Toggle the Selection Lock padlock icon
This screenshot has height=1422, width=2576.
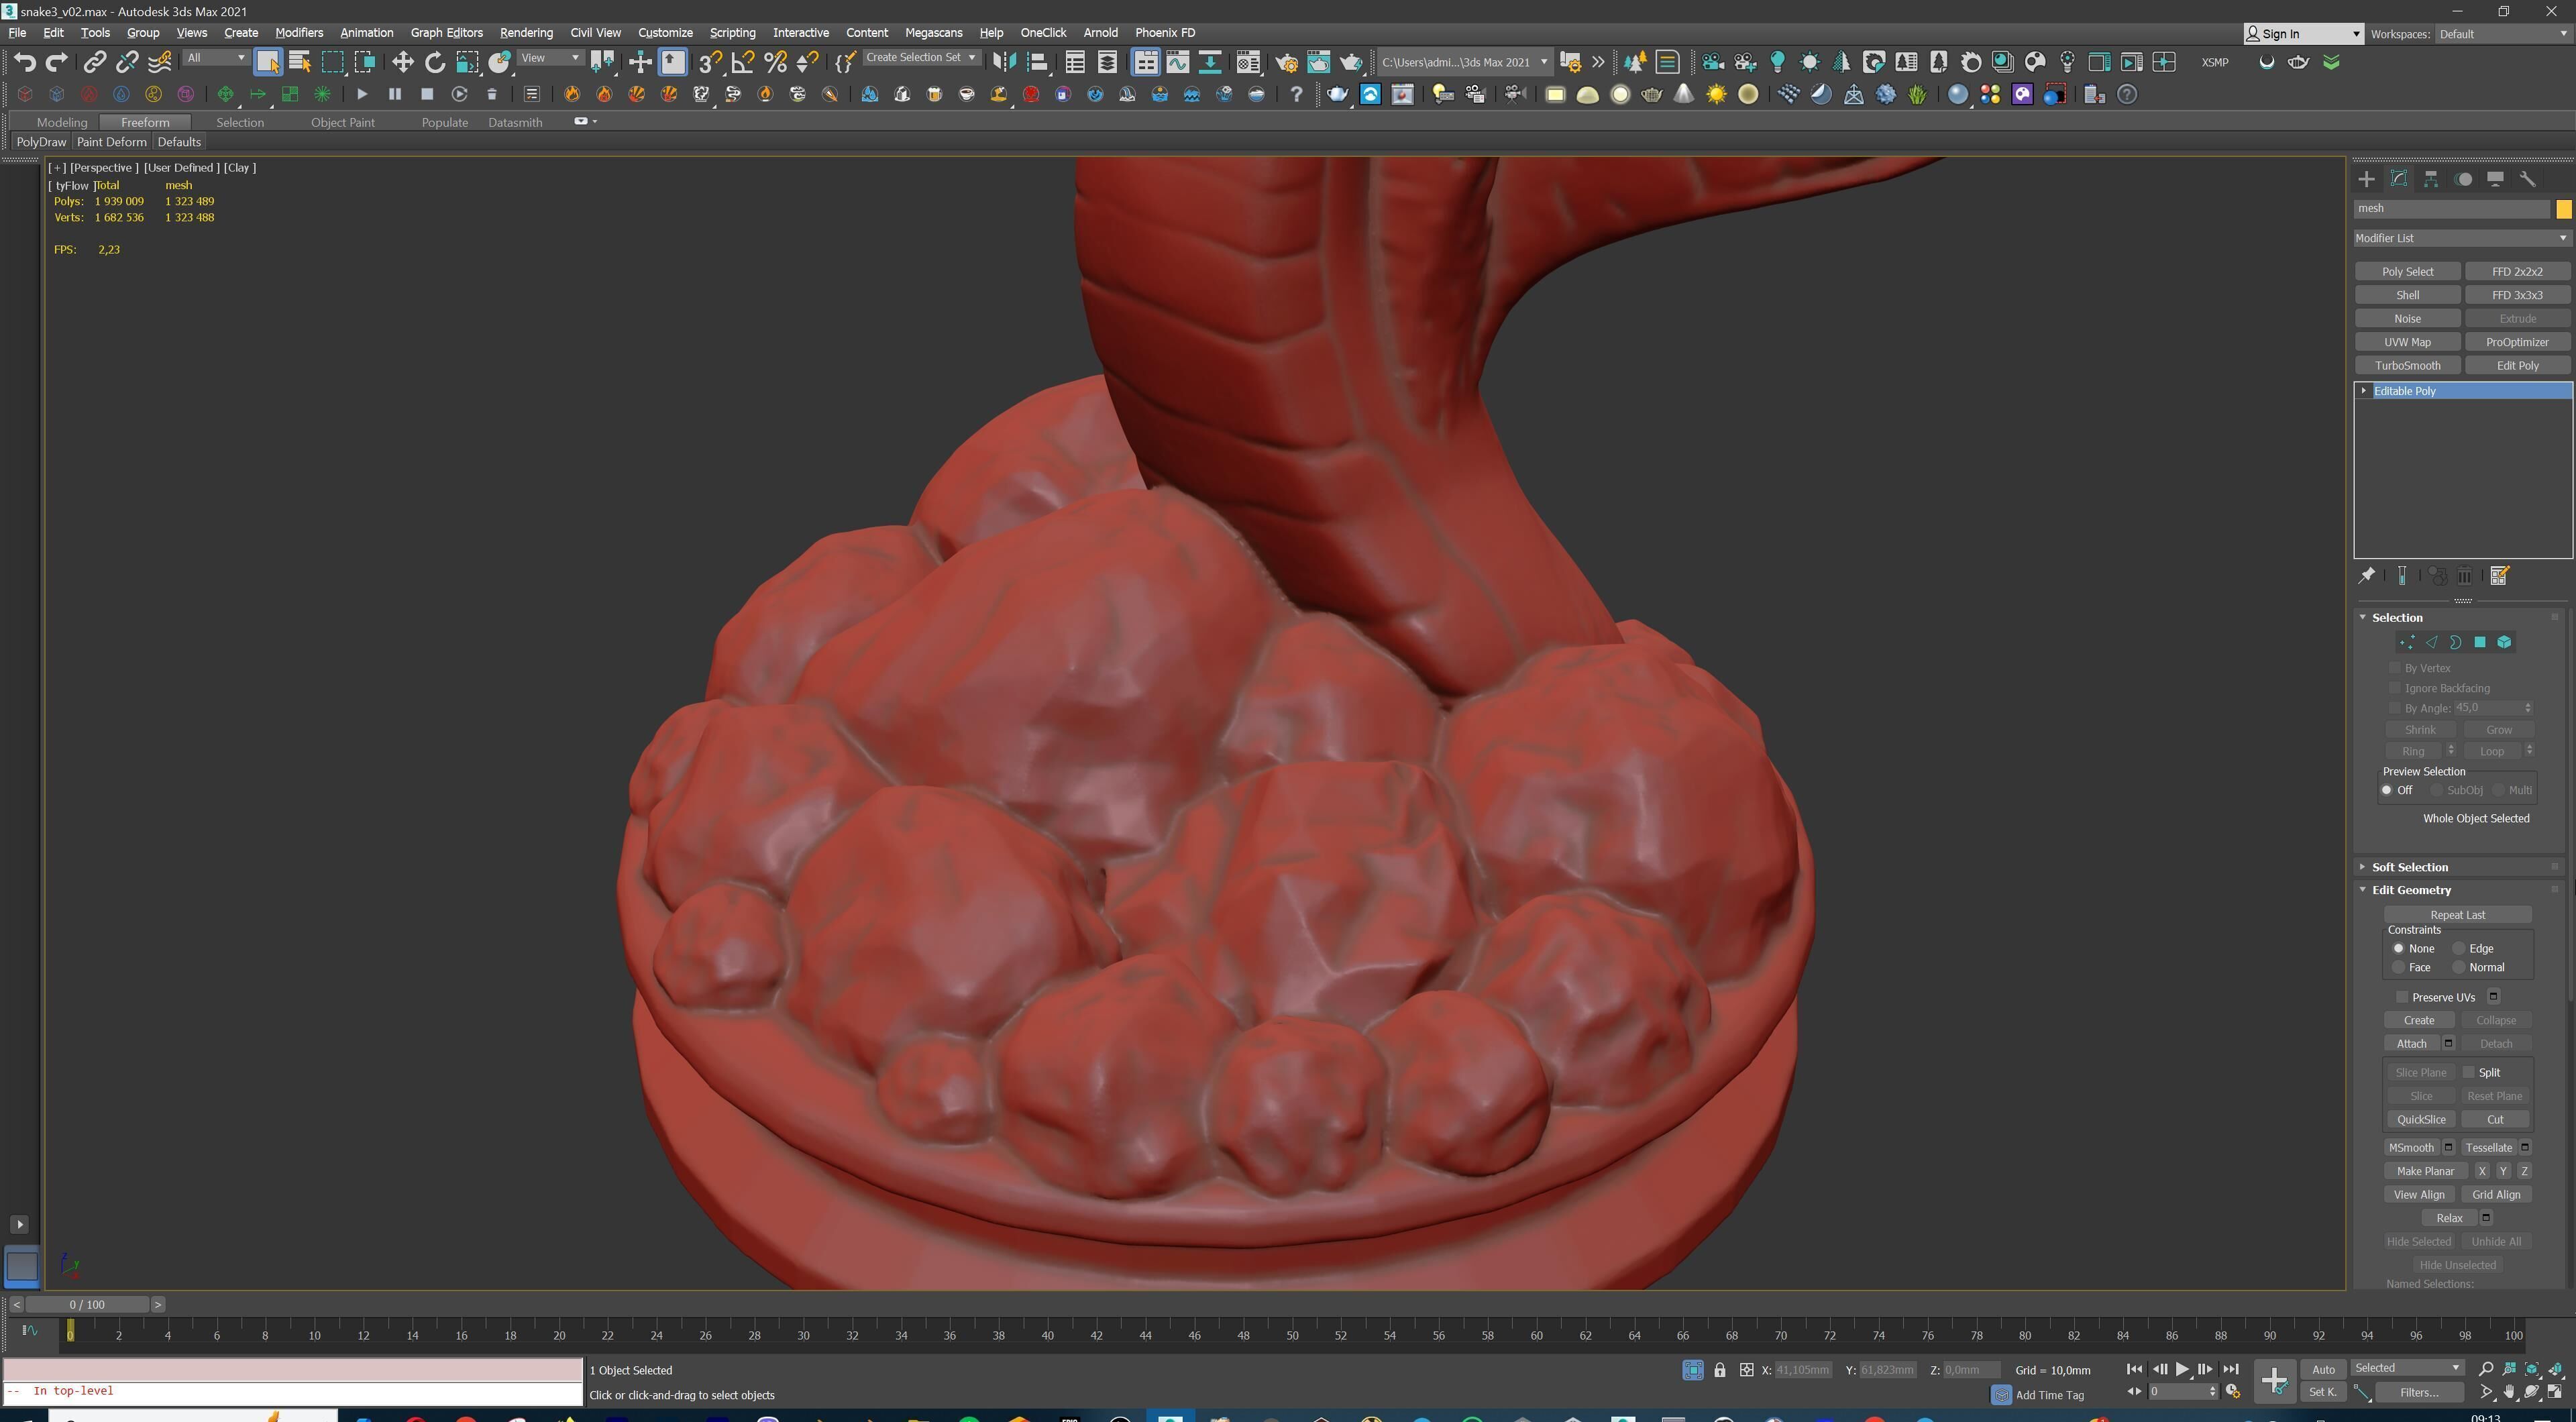(x=1720, y=1370)
